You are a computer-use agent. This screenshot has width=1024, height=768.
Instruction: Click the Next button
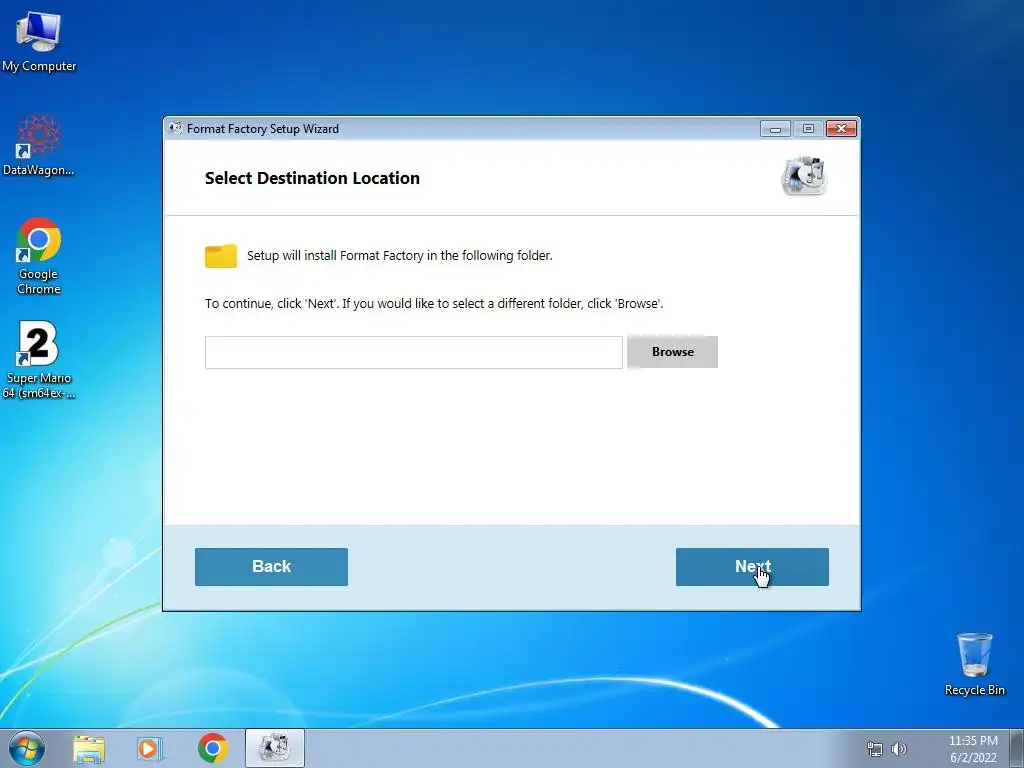[x=752, y=567]
